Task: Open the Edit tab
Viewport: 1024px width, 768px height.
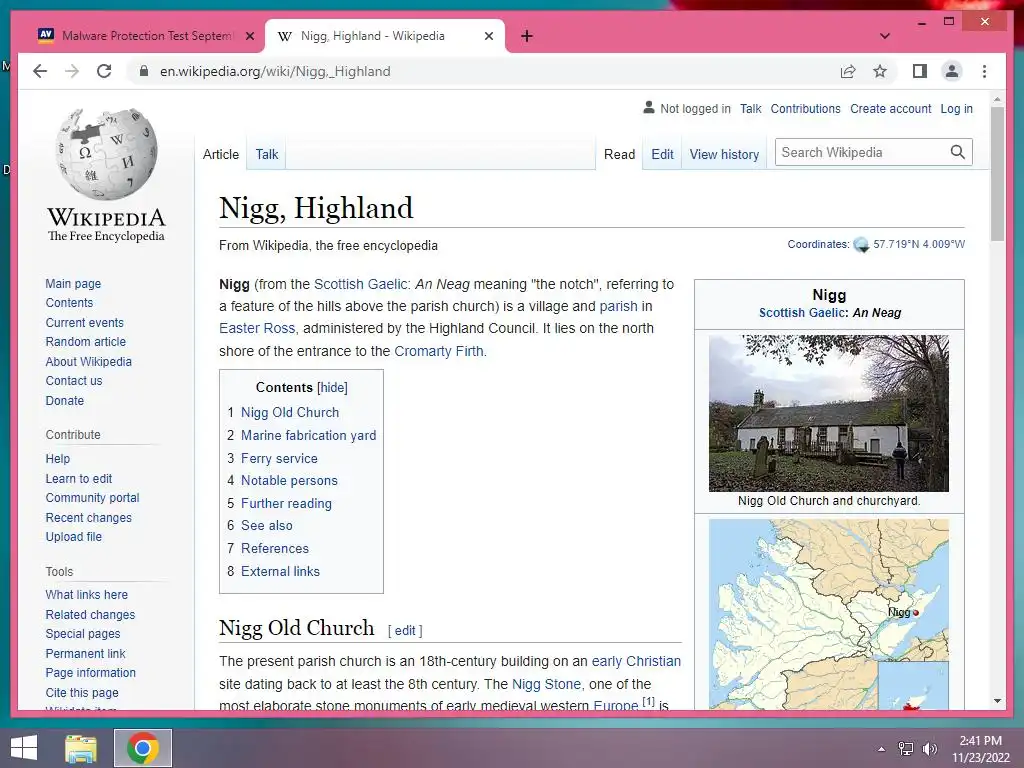Action: point(662,154)
